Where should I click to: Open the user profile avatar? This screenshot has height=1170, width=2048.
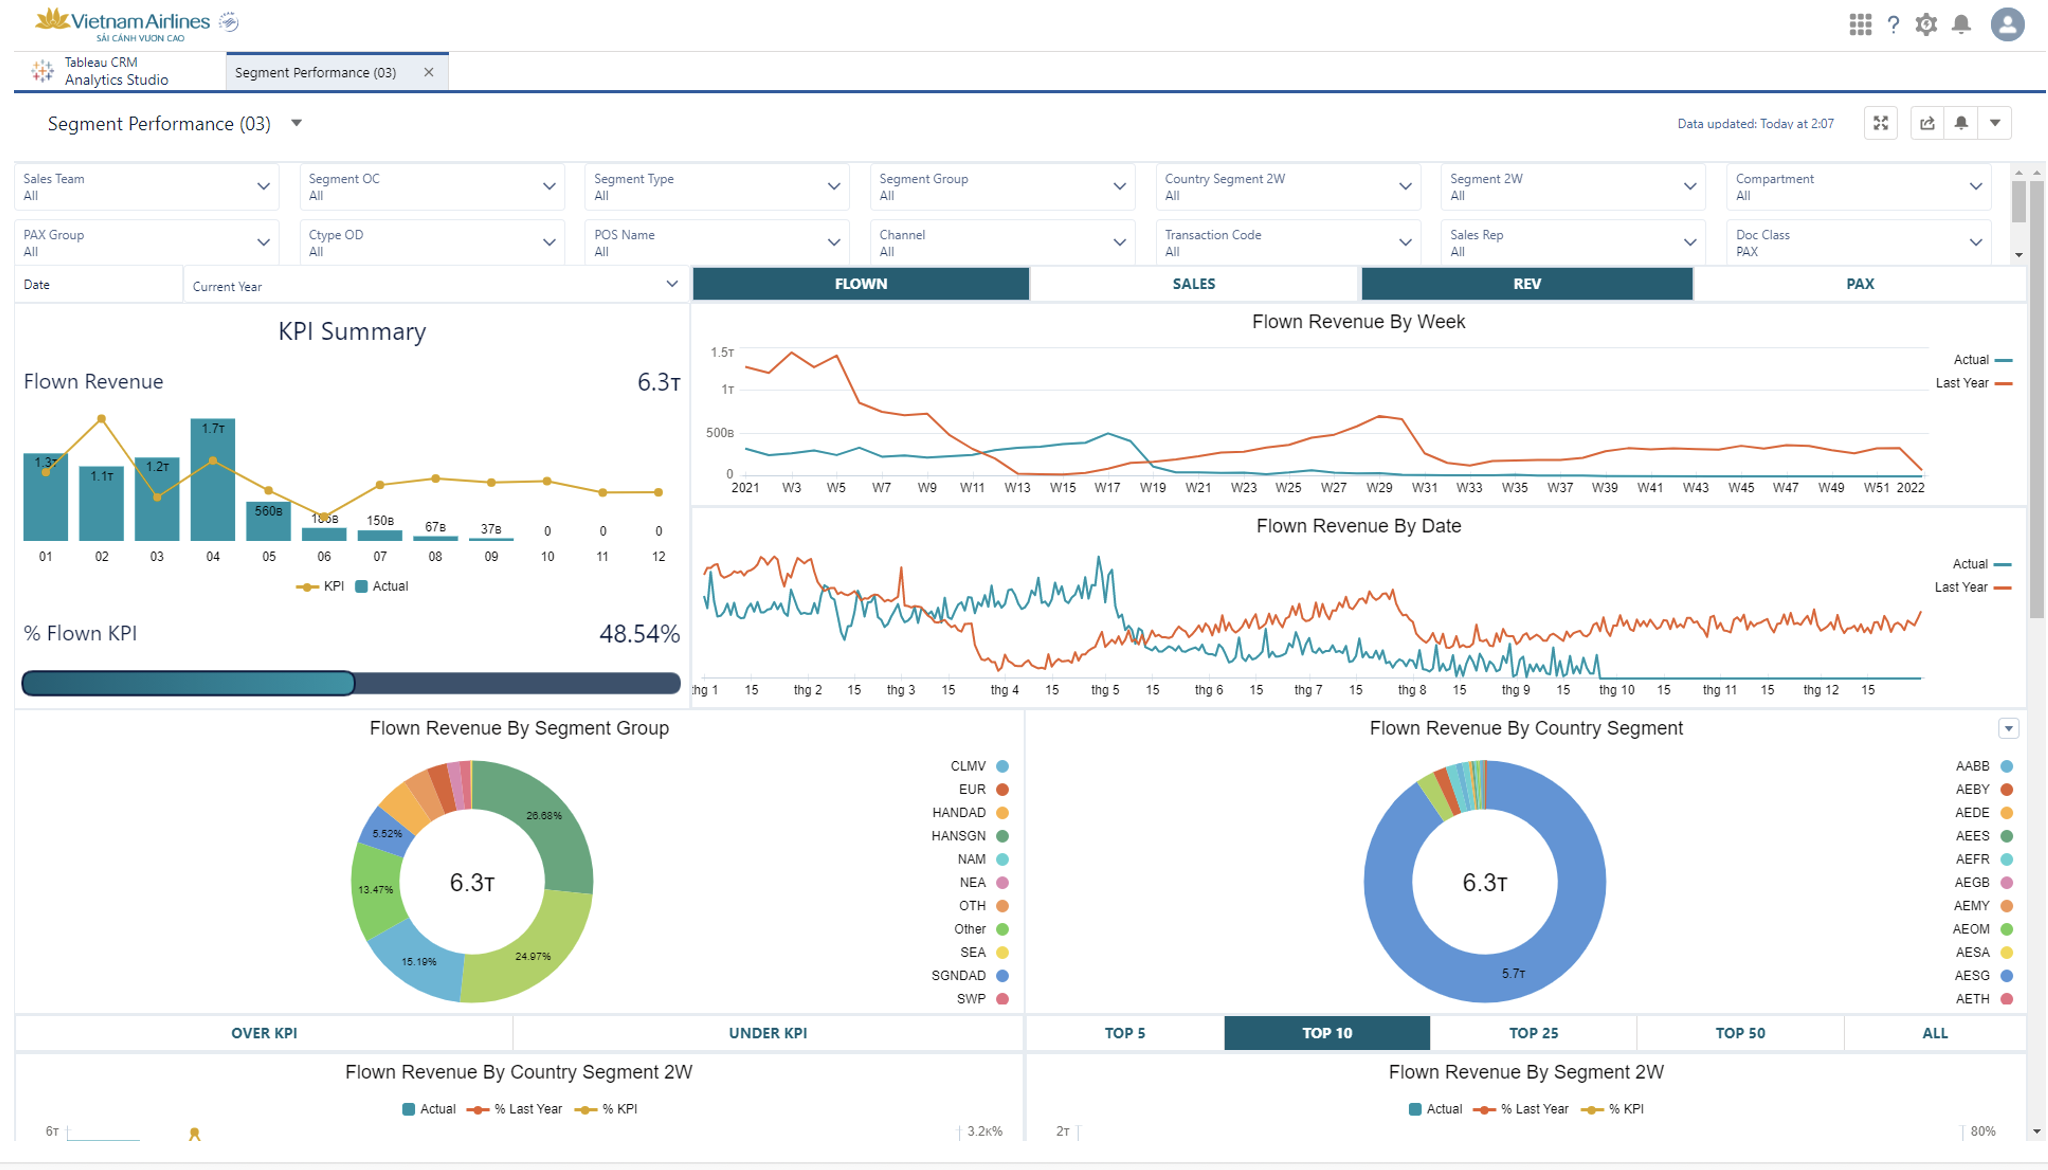tap(2007, 24)
